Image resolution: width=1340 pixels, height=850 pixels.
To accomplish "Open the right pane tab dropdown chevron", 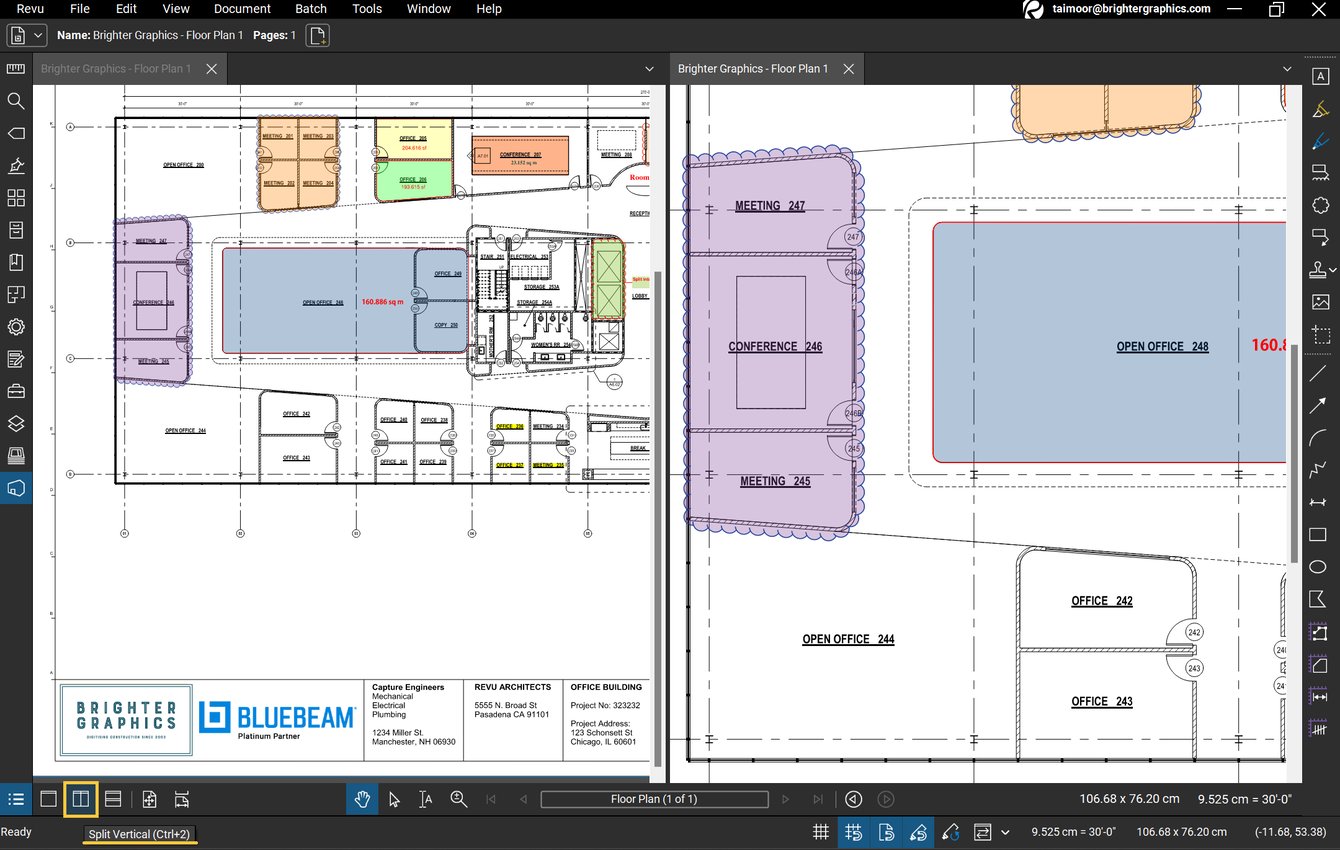I will [1288, 68].
